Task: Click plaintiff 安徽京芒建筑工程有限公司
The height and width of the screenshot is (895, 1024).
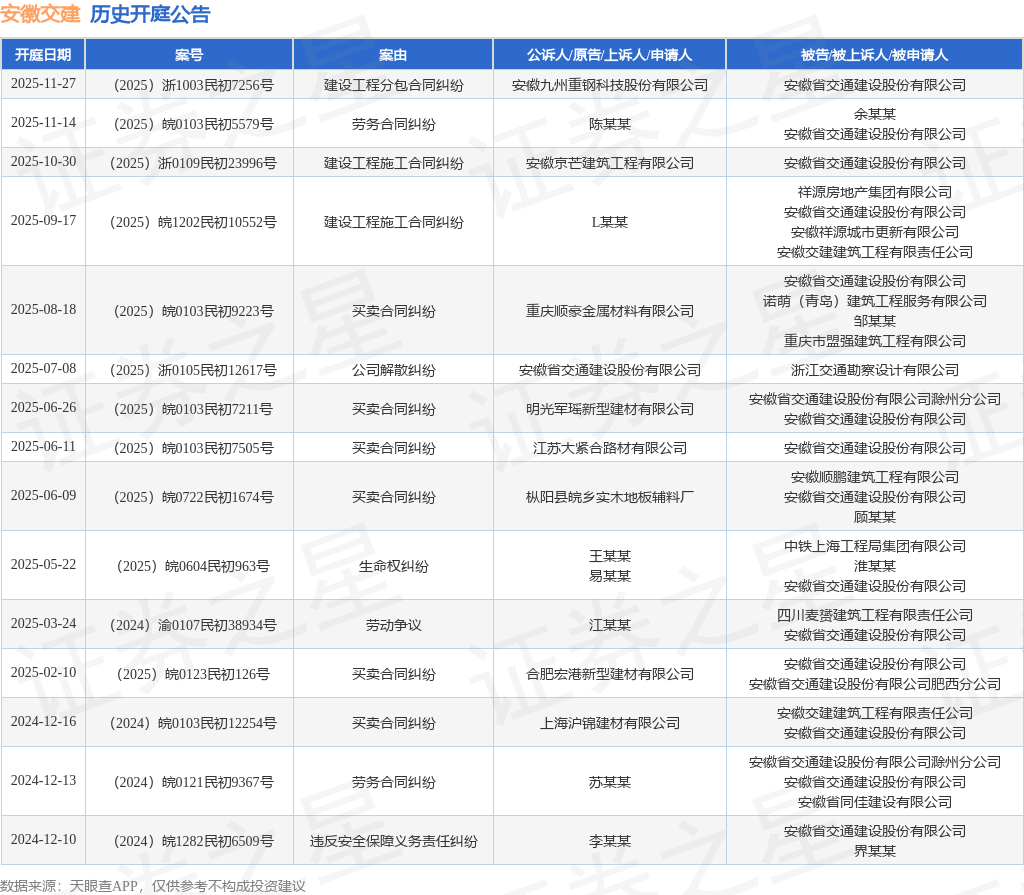Action: click(x=609, y=163)
